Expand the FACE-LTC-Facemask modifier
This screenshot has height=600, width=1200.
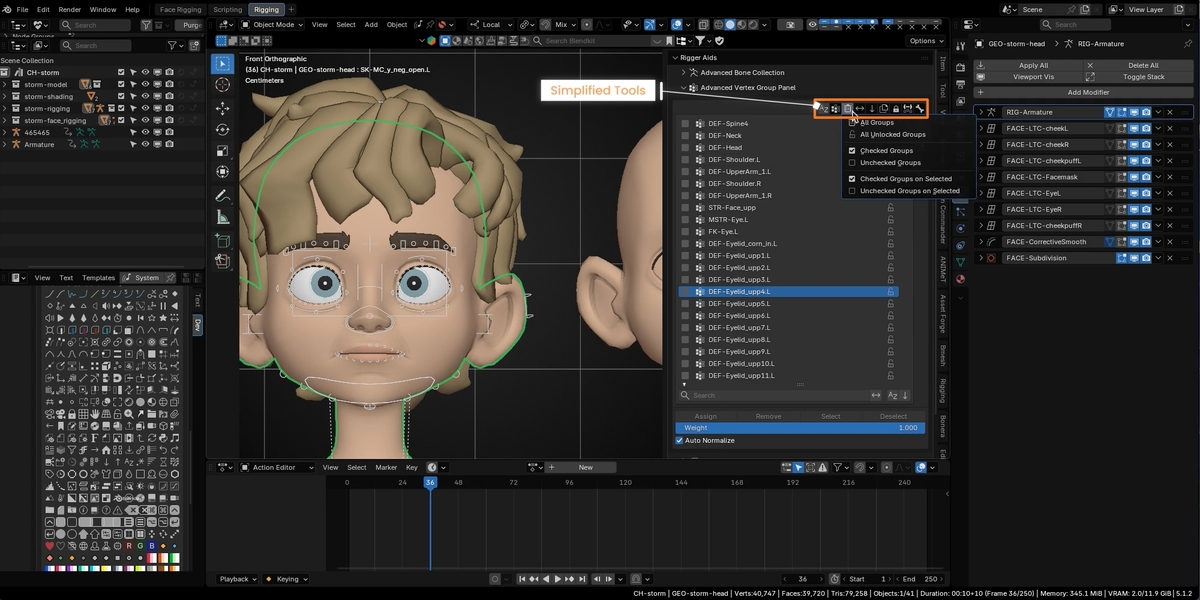[981, 177]
